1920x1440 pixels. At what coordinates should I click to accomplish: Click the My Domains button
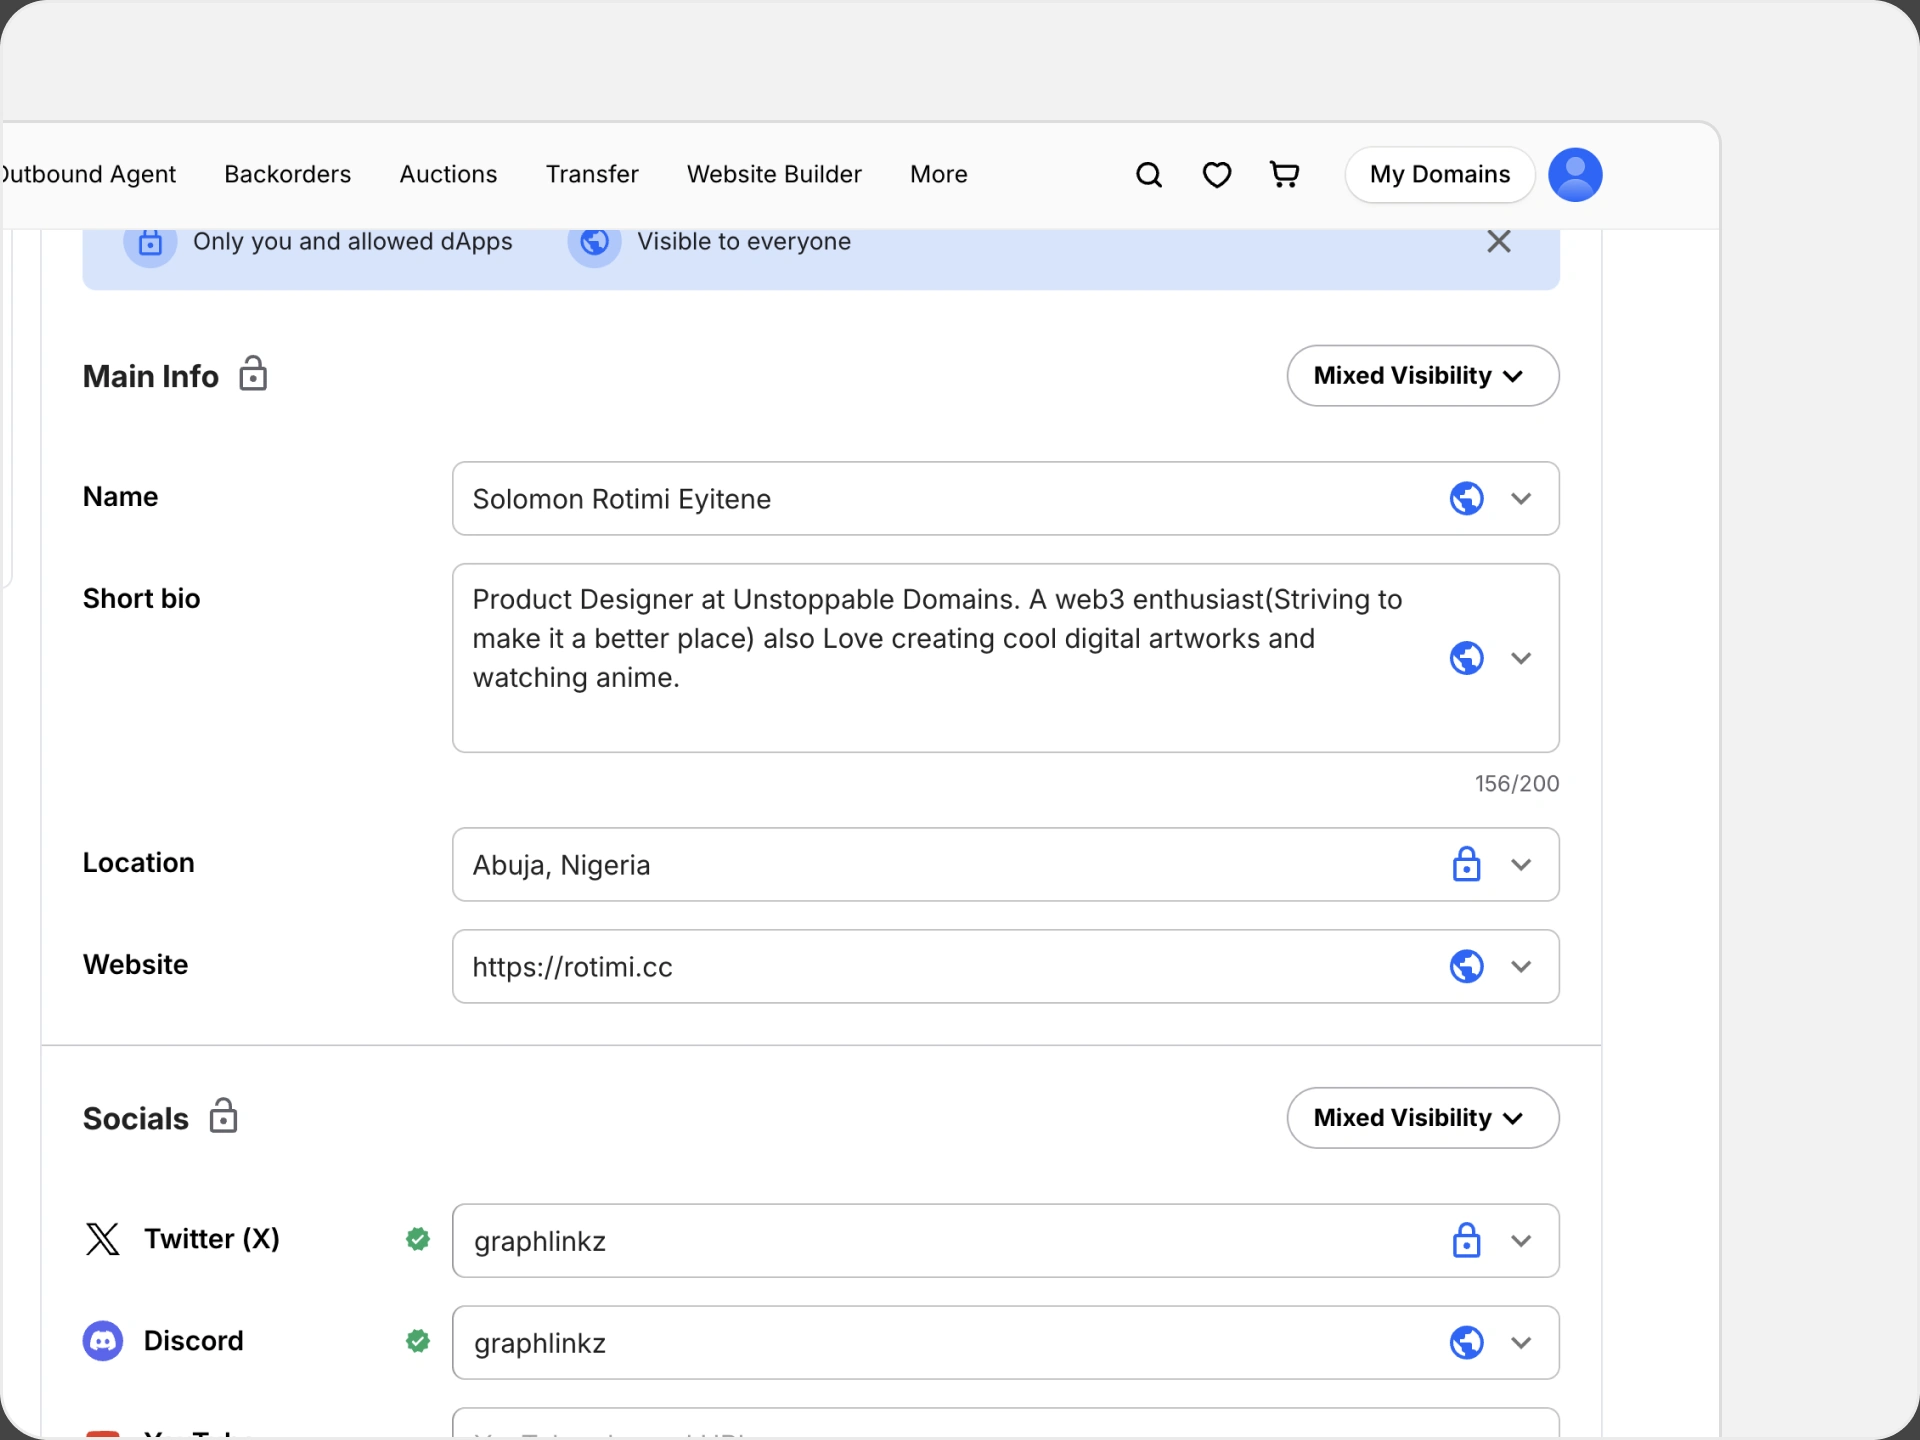[x=1440, y=175]
